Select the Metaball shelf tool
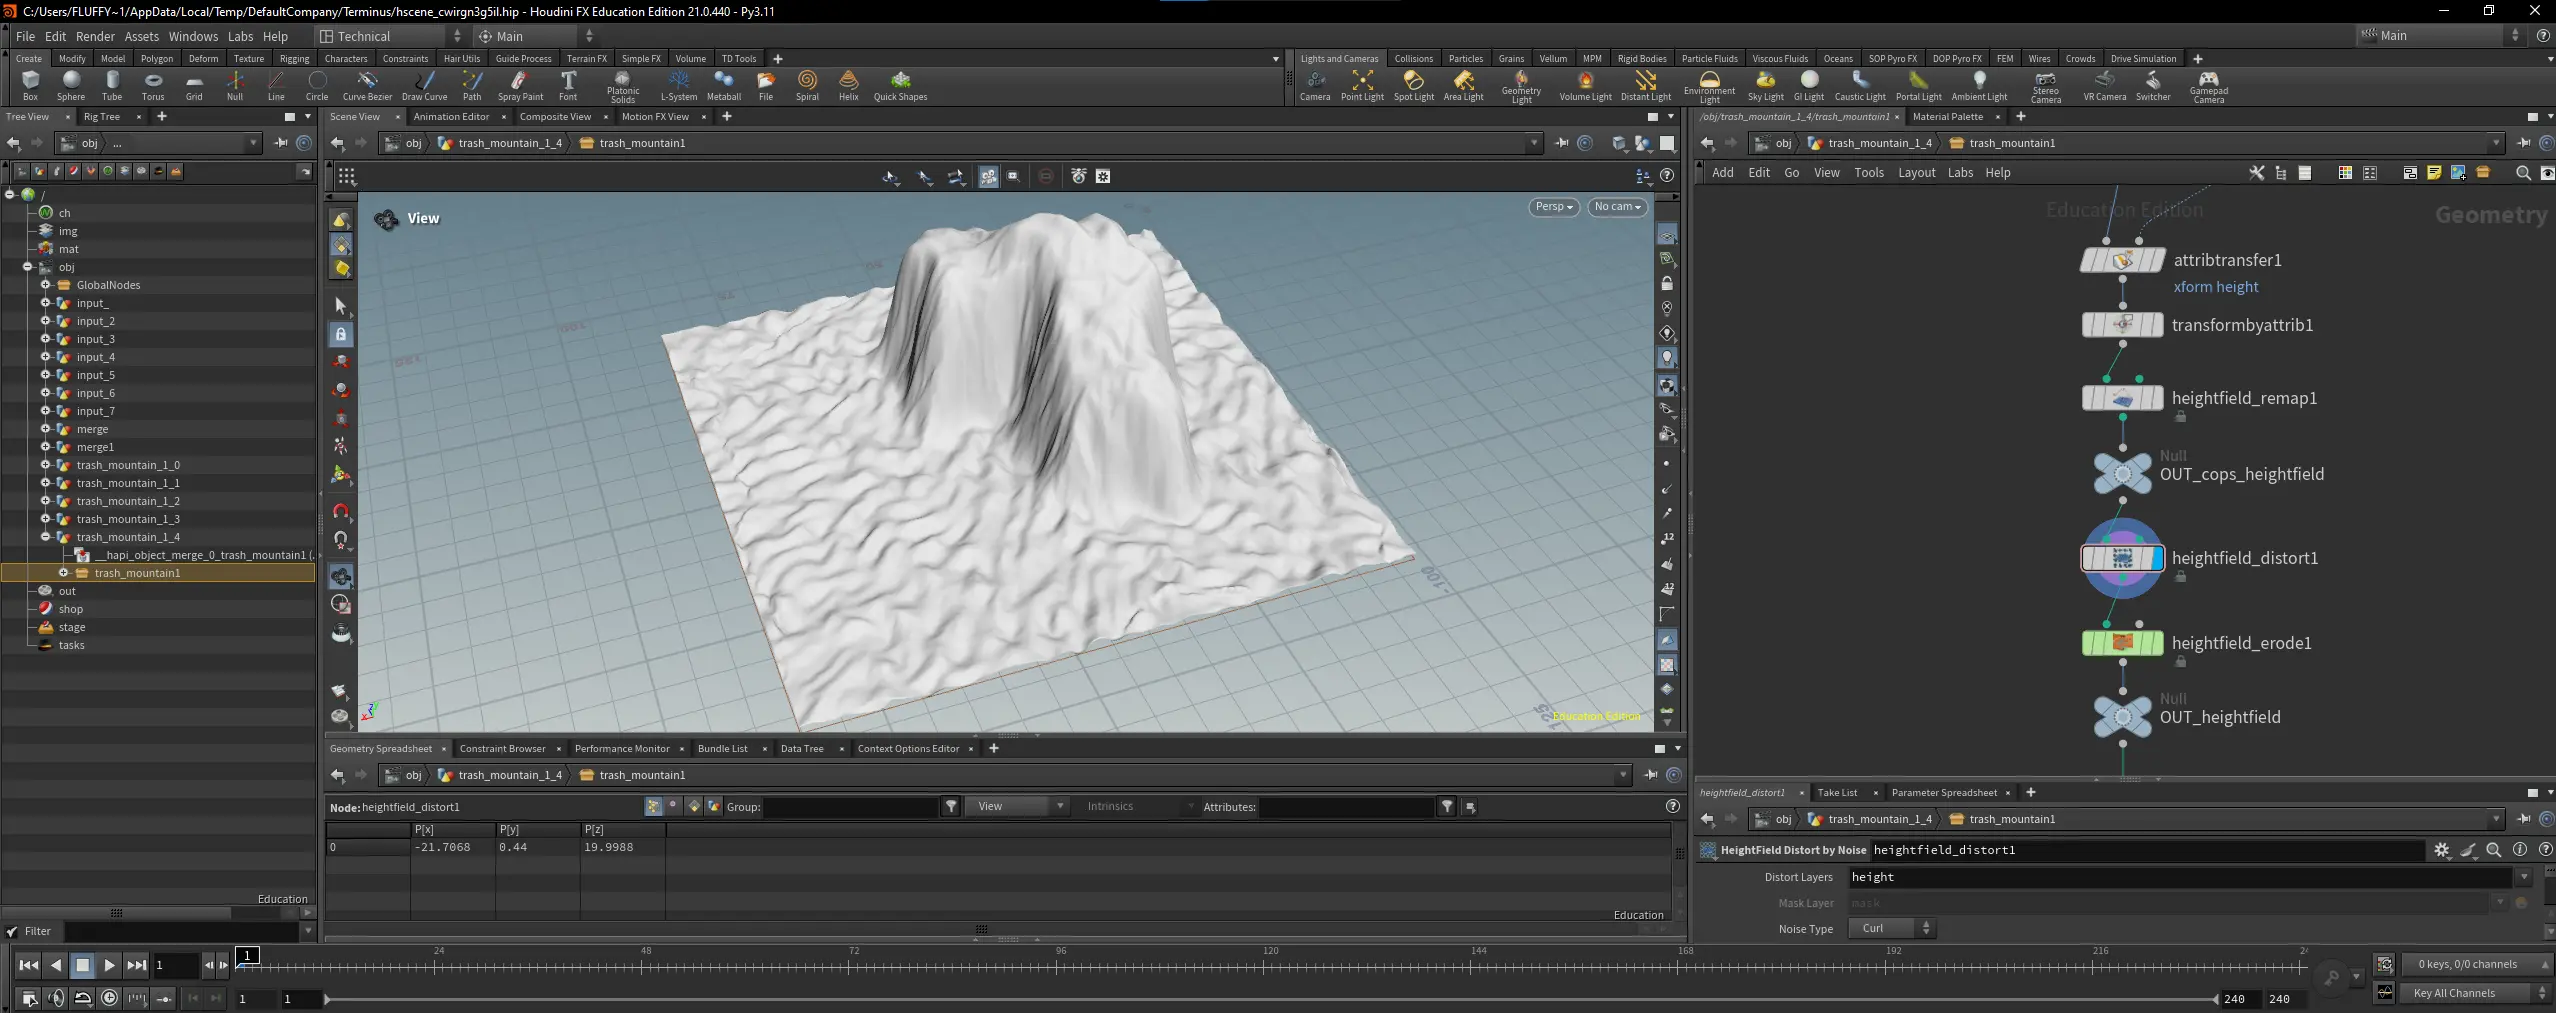This screenshot has width=2556, height=1013. [723, 85]
